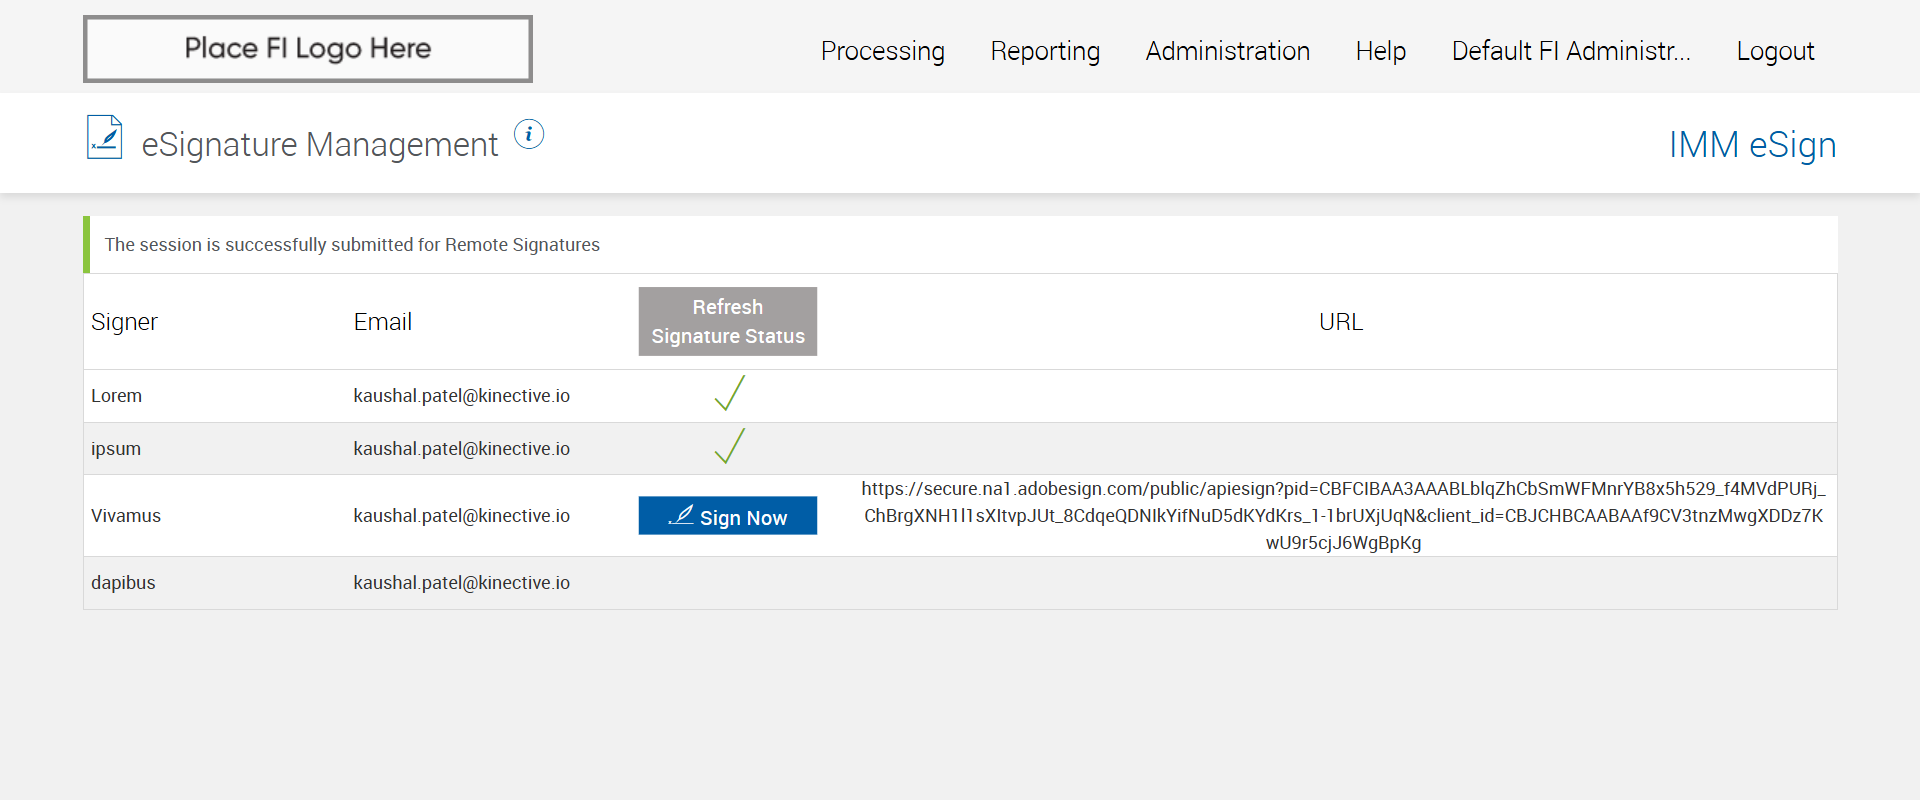Open the info icon beside eSignature Management

[x=529, y=134]
